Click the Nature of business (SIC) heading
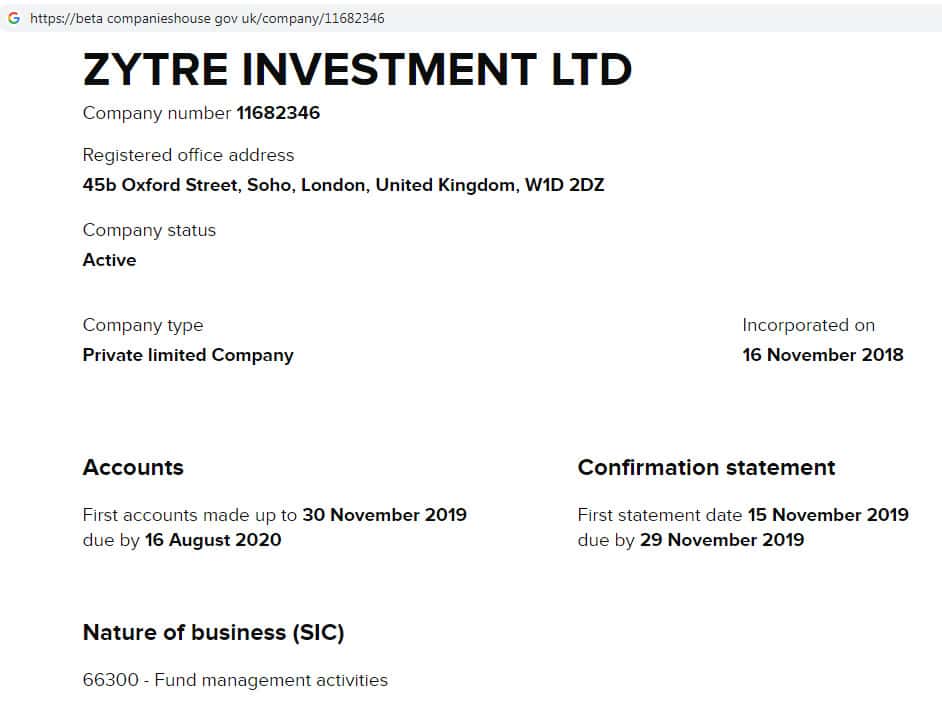Image resolution: width=942 pixels, height=712 pixels. [x=213, y=632]
